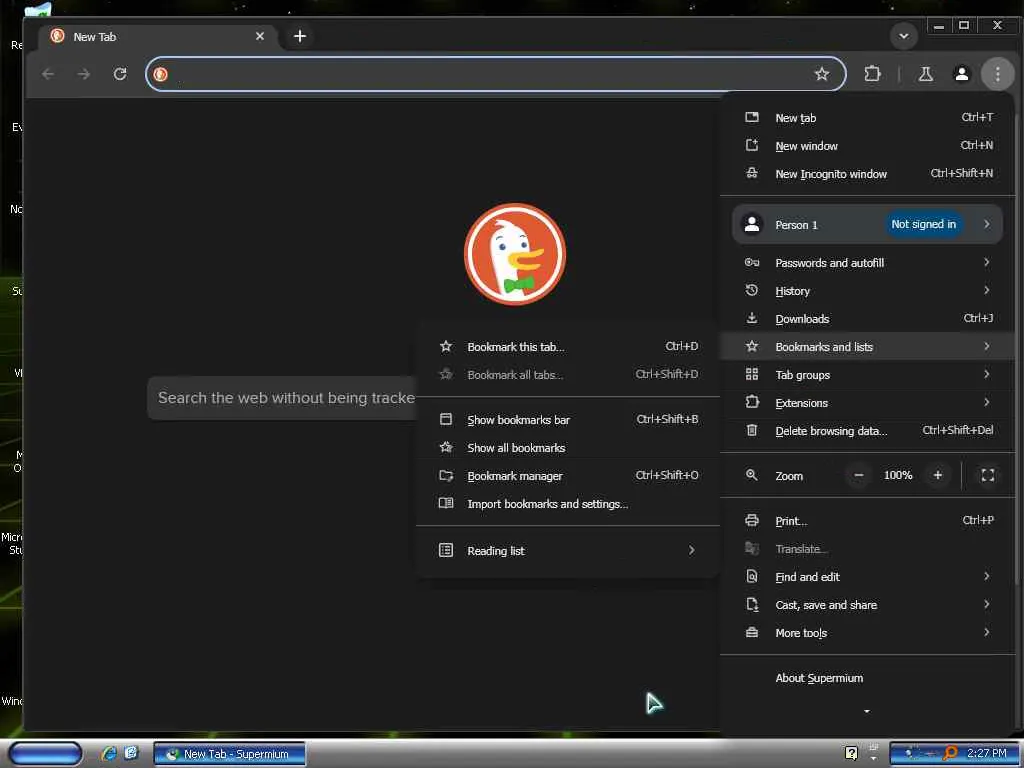This screenshot has height=768, width=1024.
Task: Choose Delete browsing data
Action: (868, 431)
